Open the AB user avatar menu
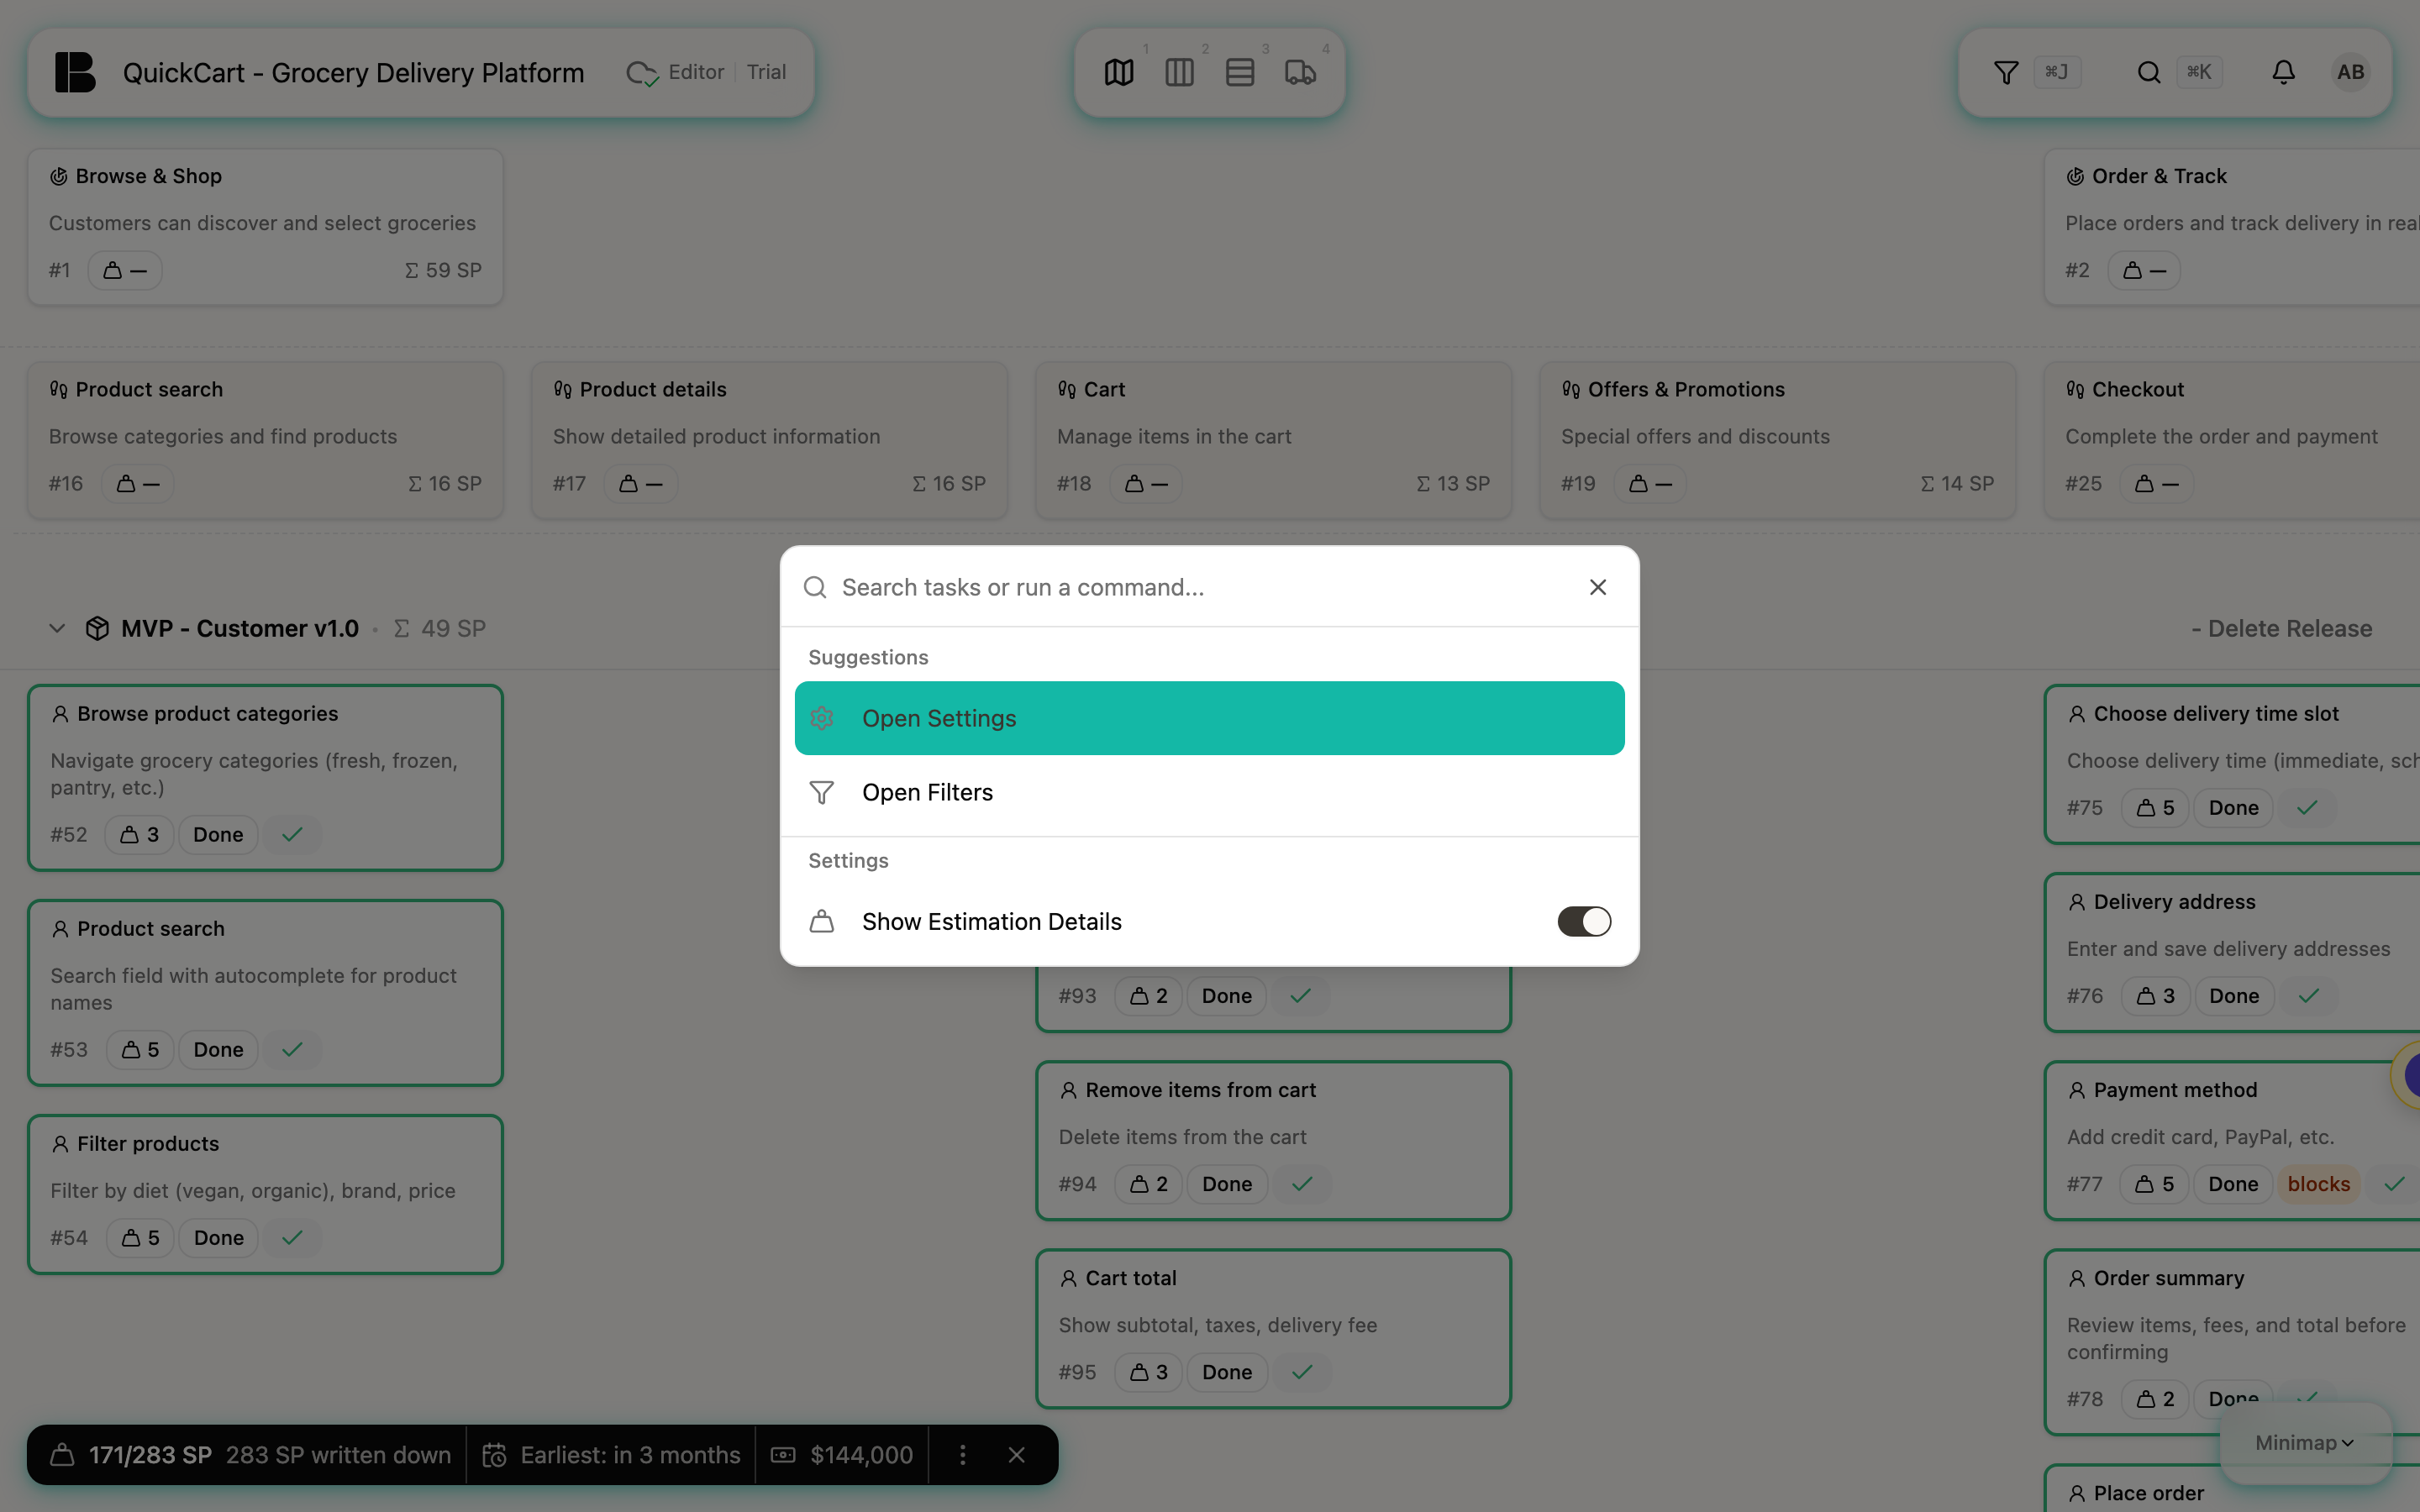 tap(2350, 72)
